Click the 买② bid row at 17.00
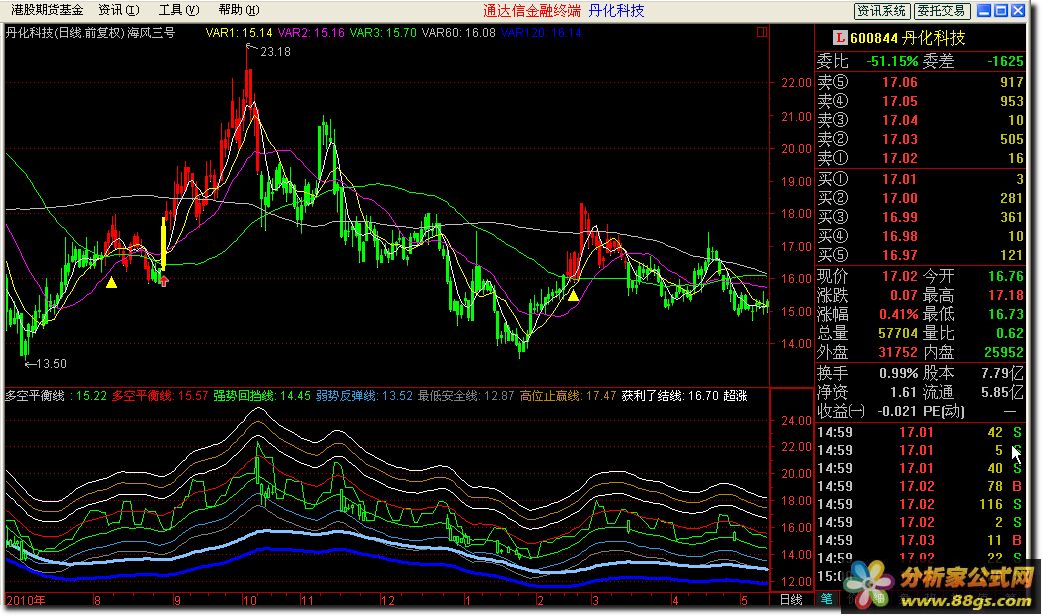 (x=921, y=198)
